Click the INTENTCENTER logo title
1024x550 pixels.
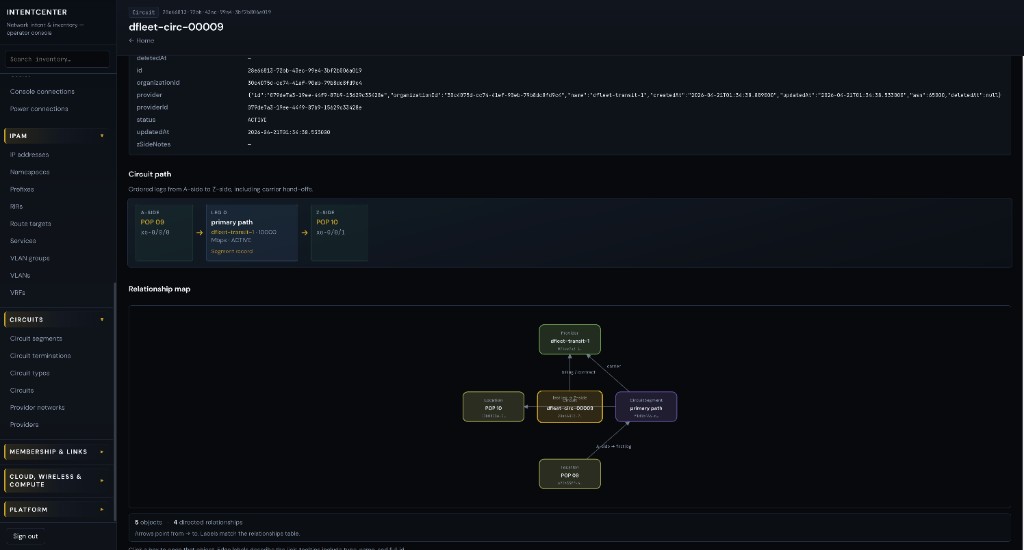pos(37,12)
